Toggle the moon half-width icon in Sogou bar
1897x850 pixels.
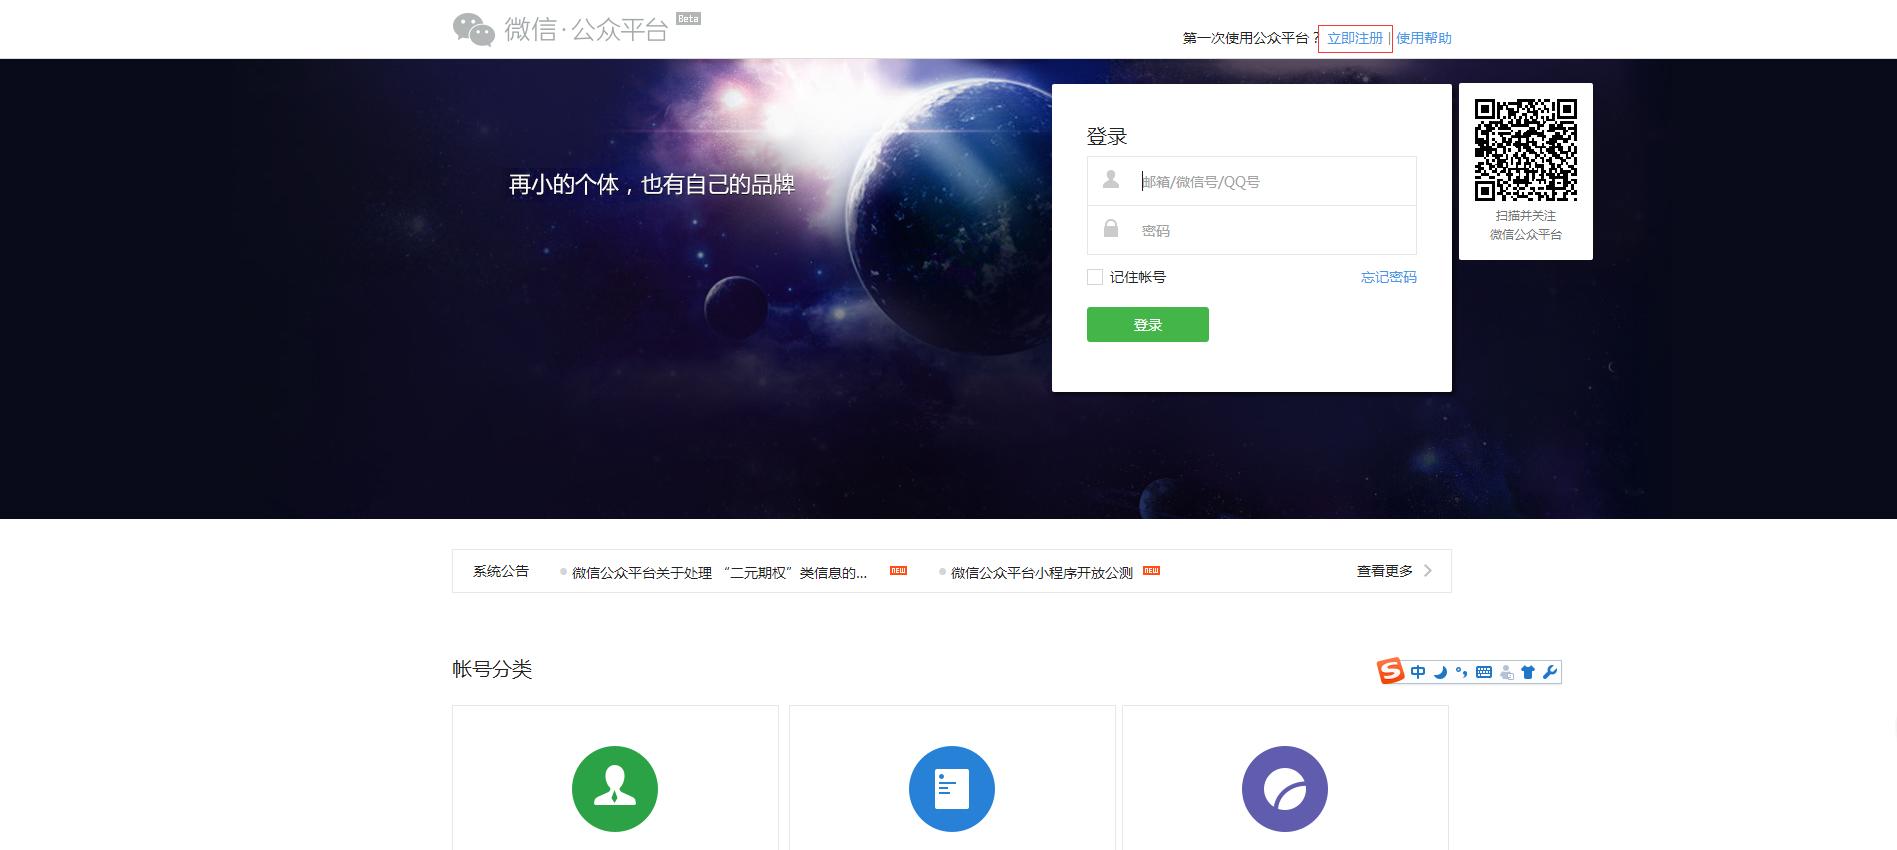[x=1440, y=672]
